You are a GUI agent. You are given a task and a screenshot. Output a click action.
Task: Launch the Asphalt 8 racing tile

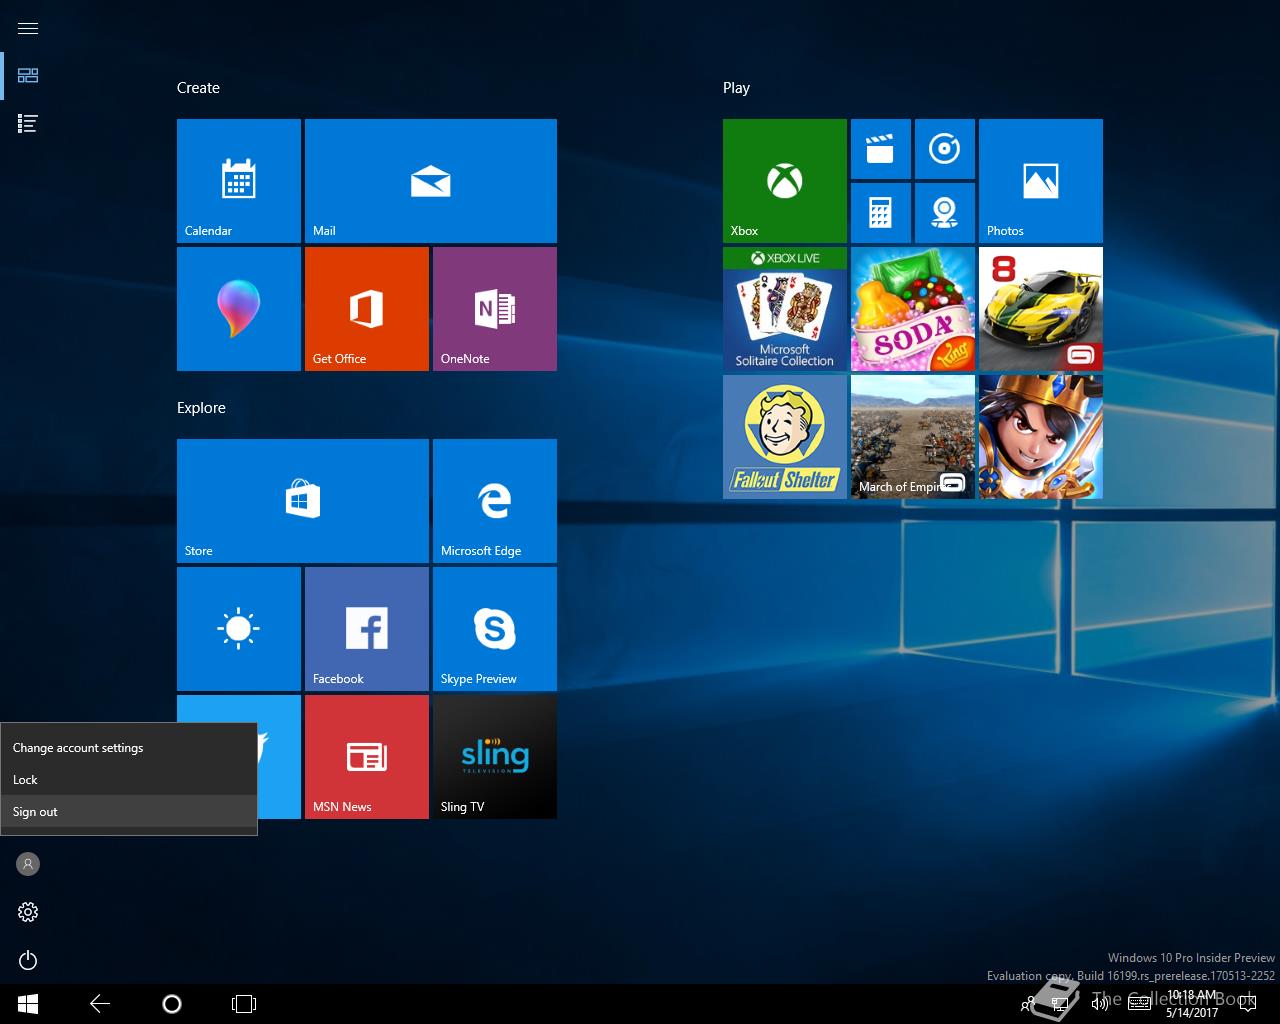(x=1041, y=309)
